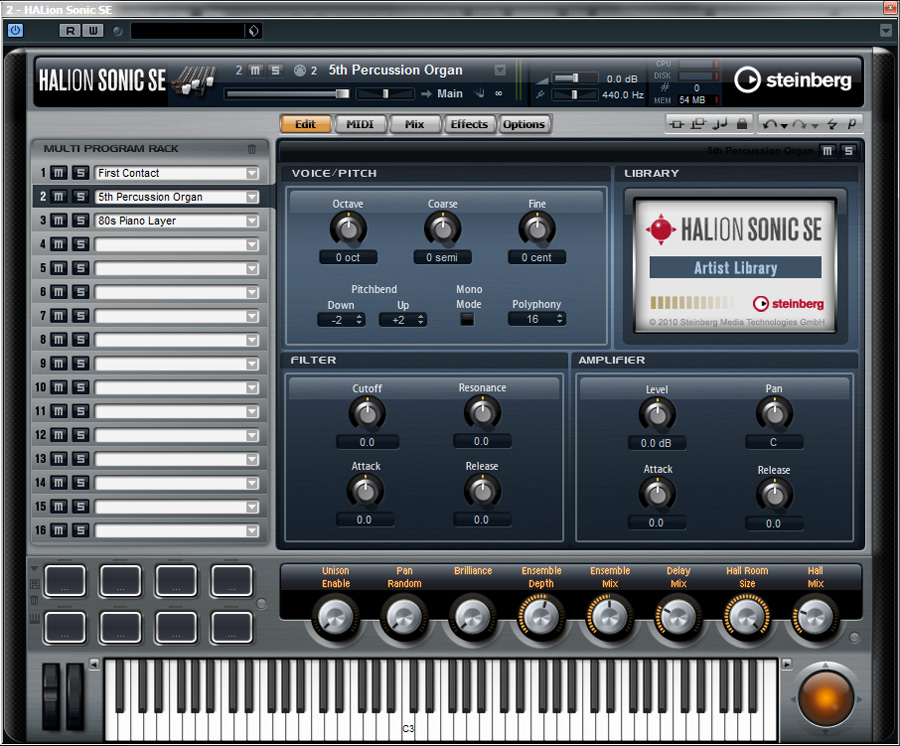Click the undo arrow icon

[x=768, y=124]
